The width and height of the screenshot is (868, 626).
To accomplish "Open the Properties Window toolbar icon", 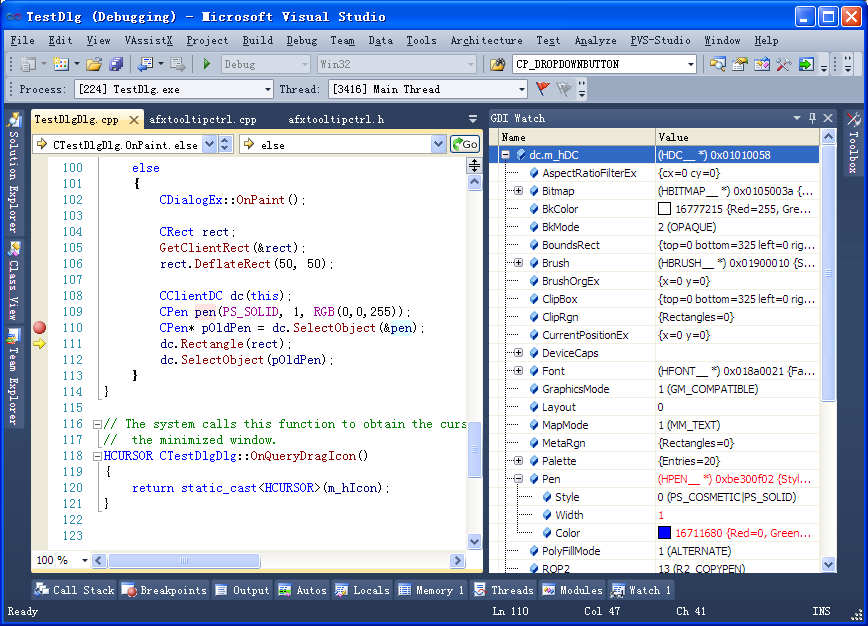I will (740, 64).
